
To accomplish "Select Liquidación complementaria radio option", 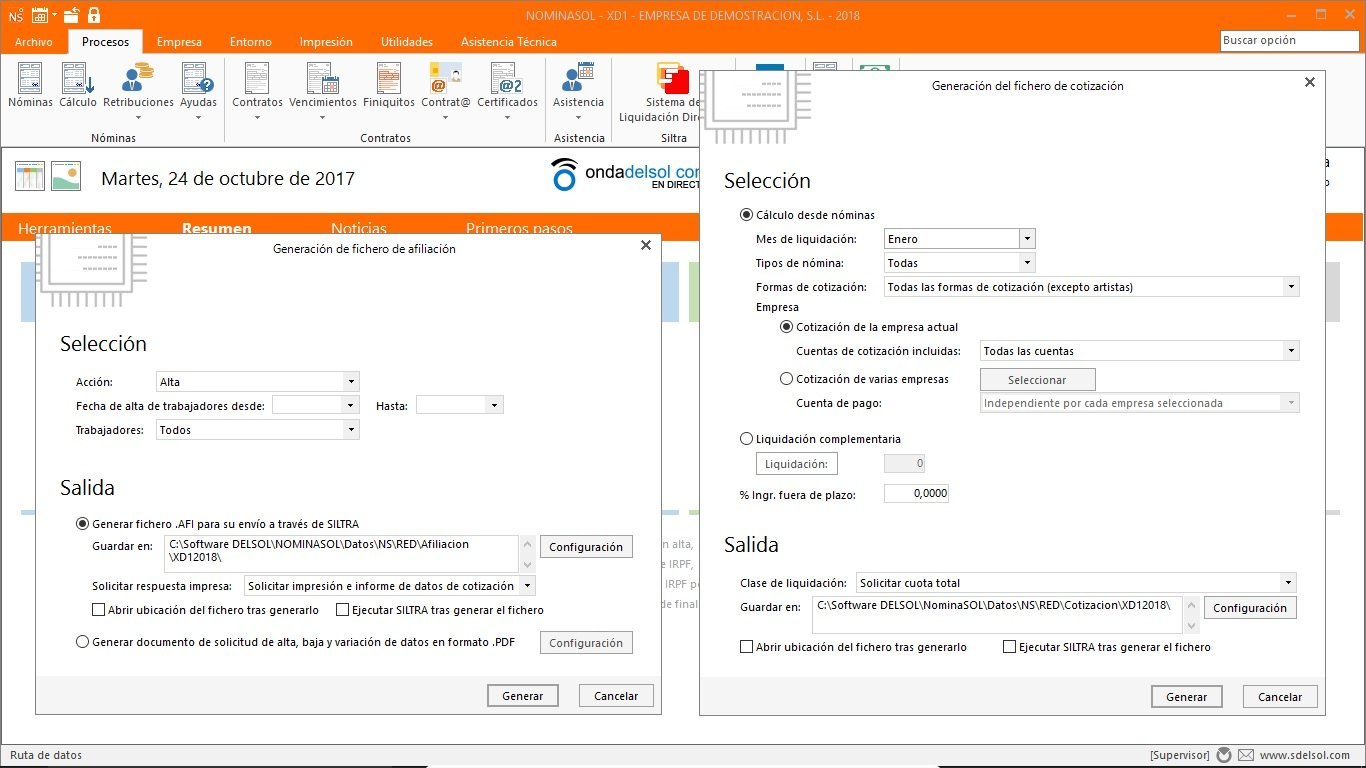I will 746,439.
